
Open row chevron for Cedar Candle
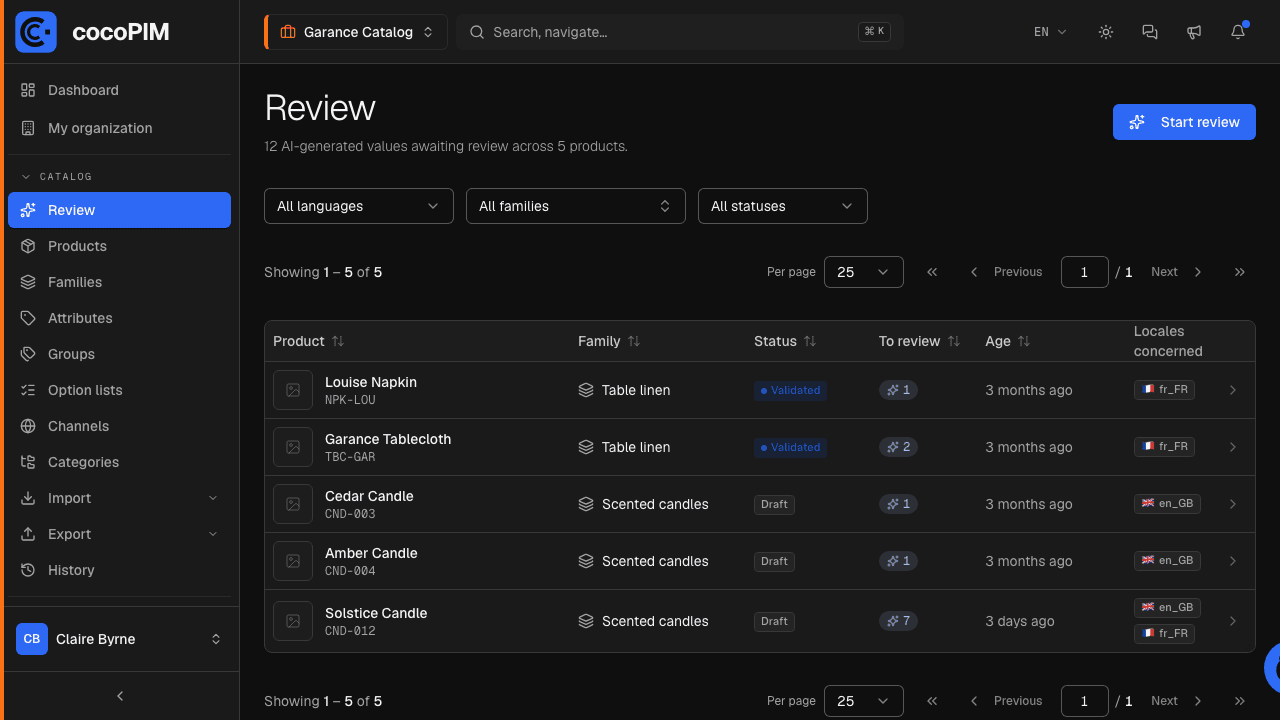1233,504
